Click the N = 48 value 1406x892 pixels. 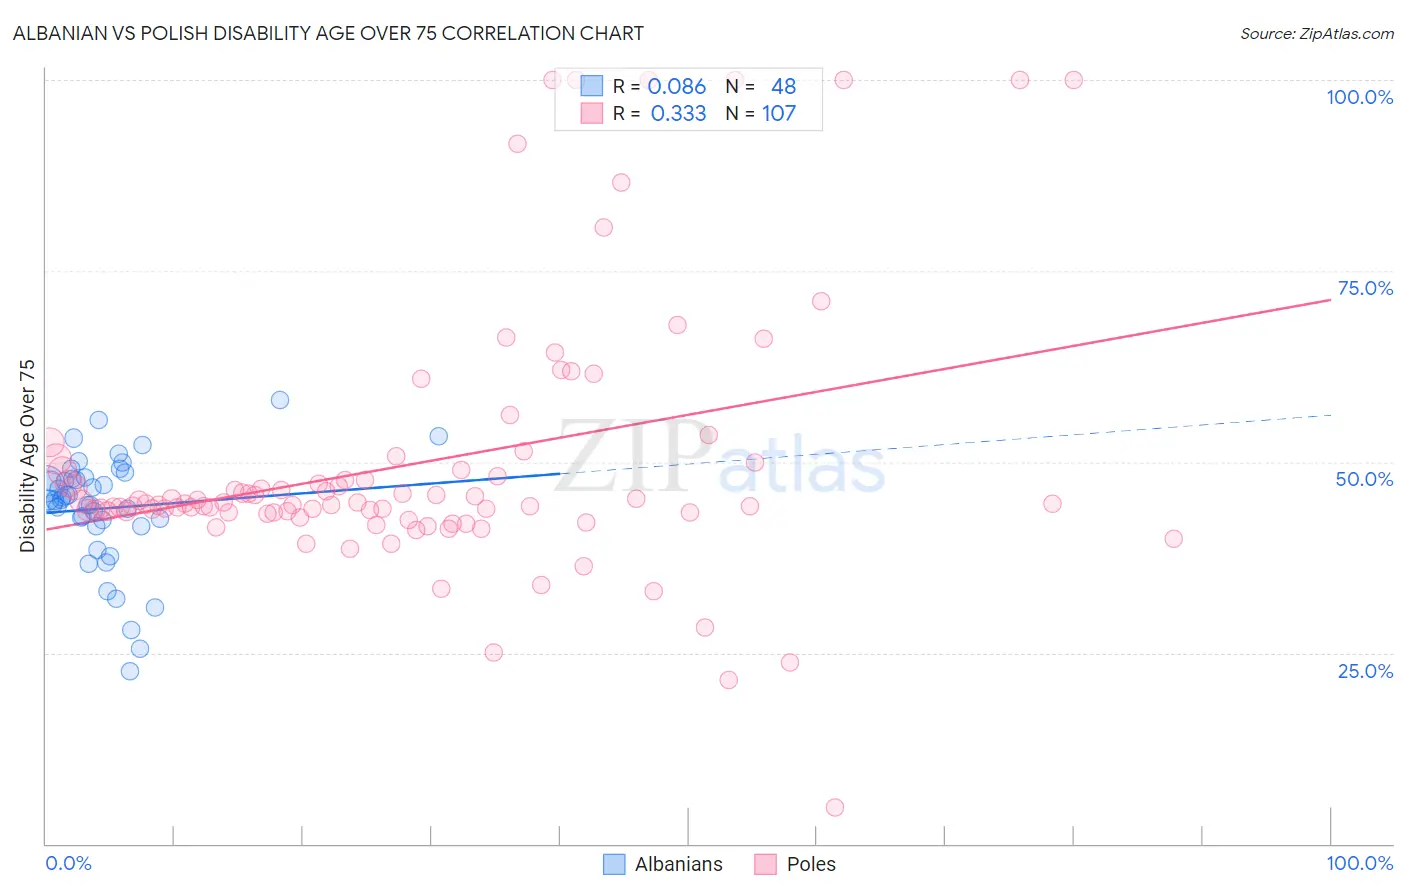761,86
